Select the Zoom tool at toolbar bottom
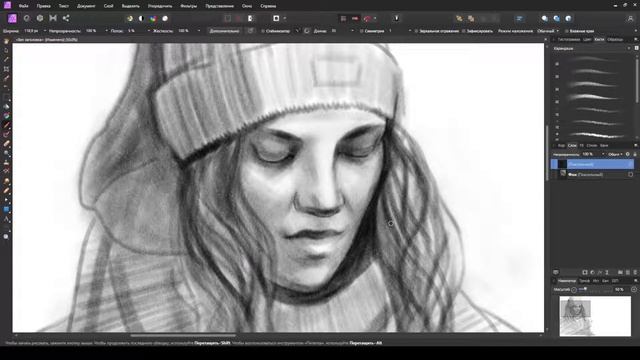Image resolution: width=640 pixels, height=360 pixels. [6, 236]
